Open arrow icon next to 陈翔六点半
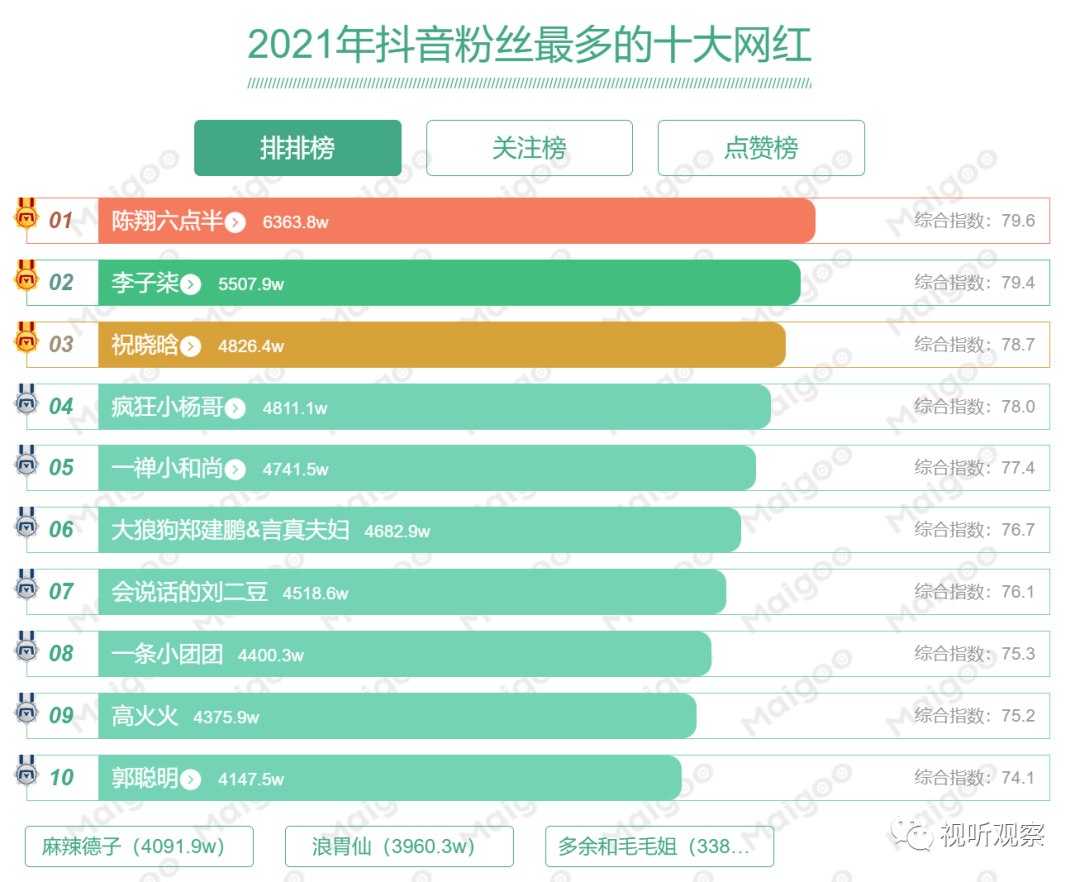1080x882 pixels. click(x=236, y=222)
